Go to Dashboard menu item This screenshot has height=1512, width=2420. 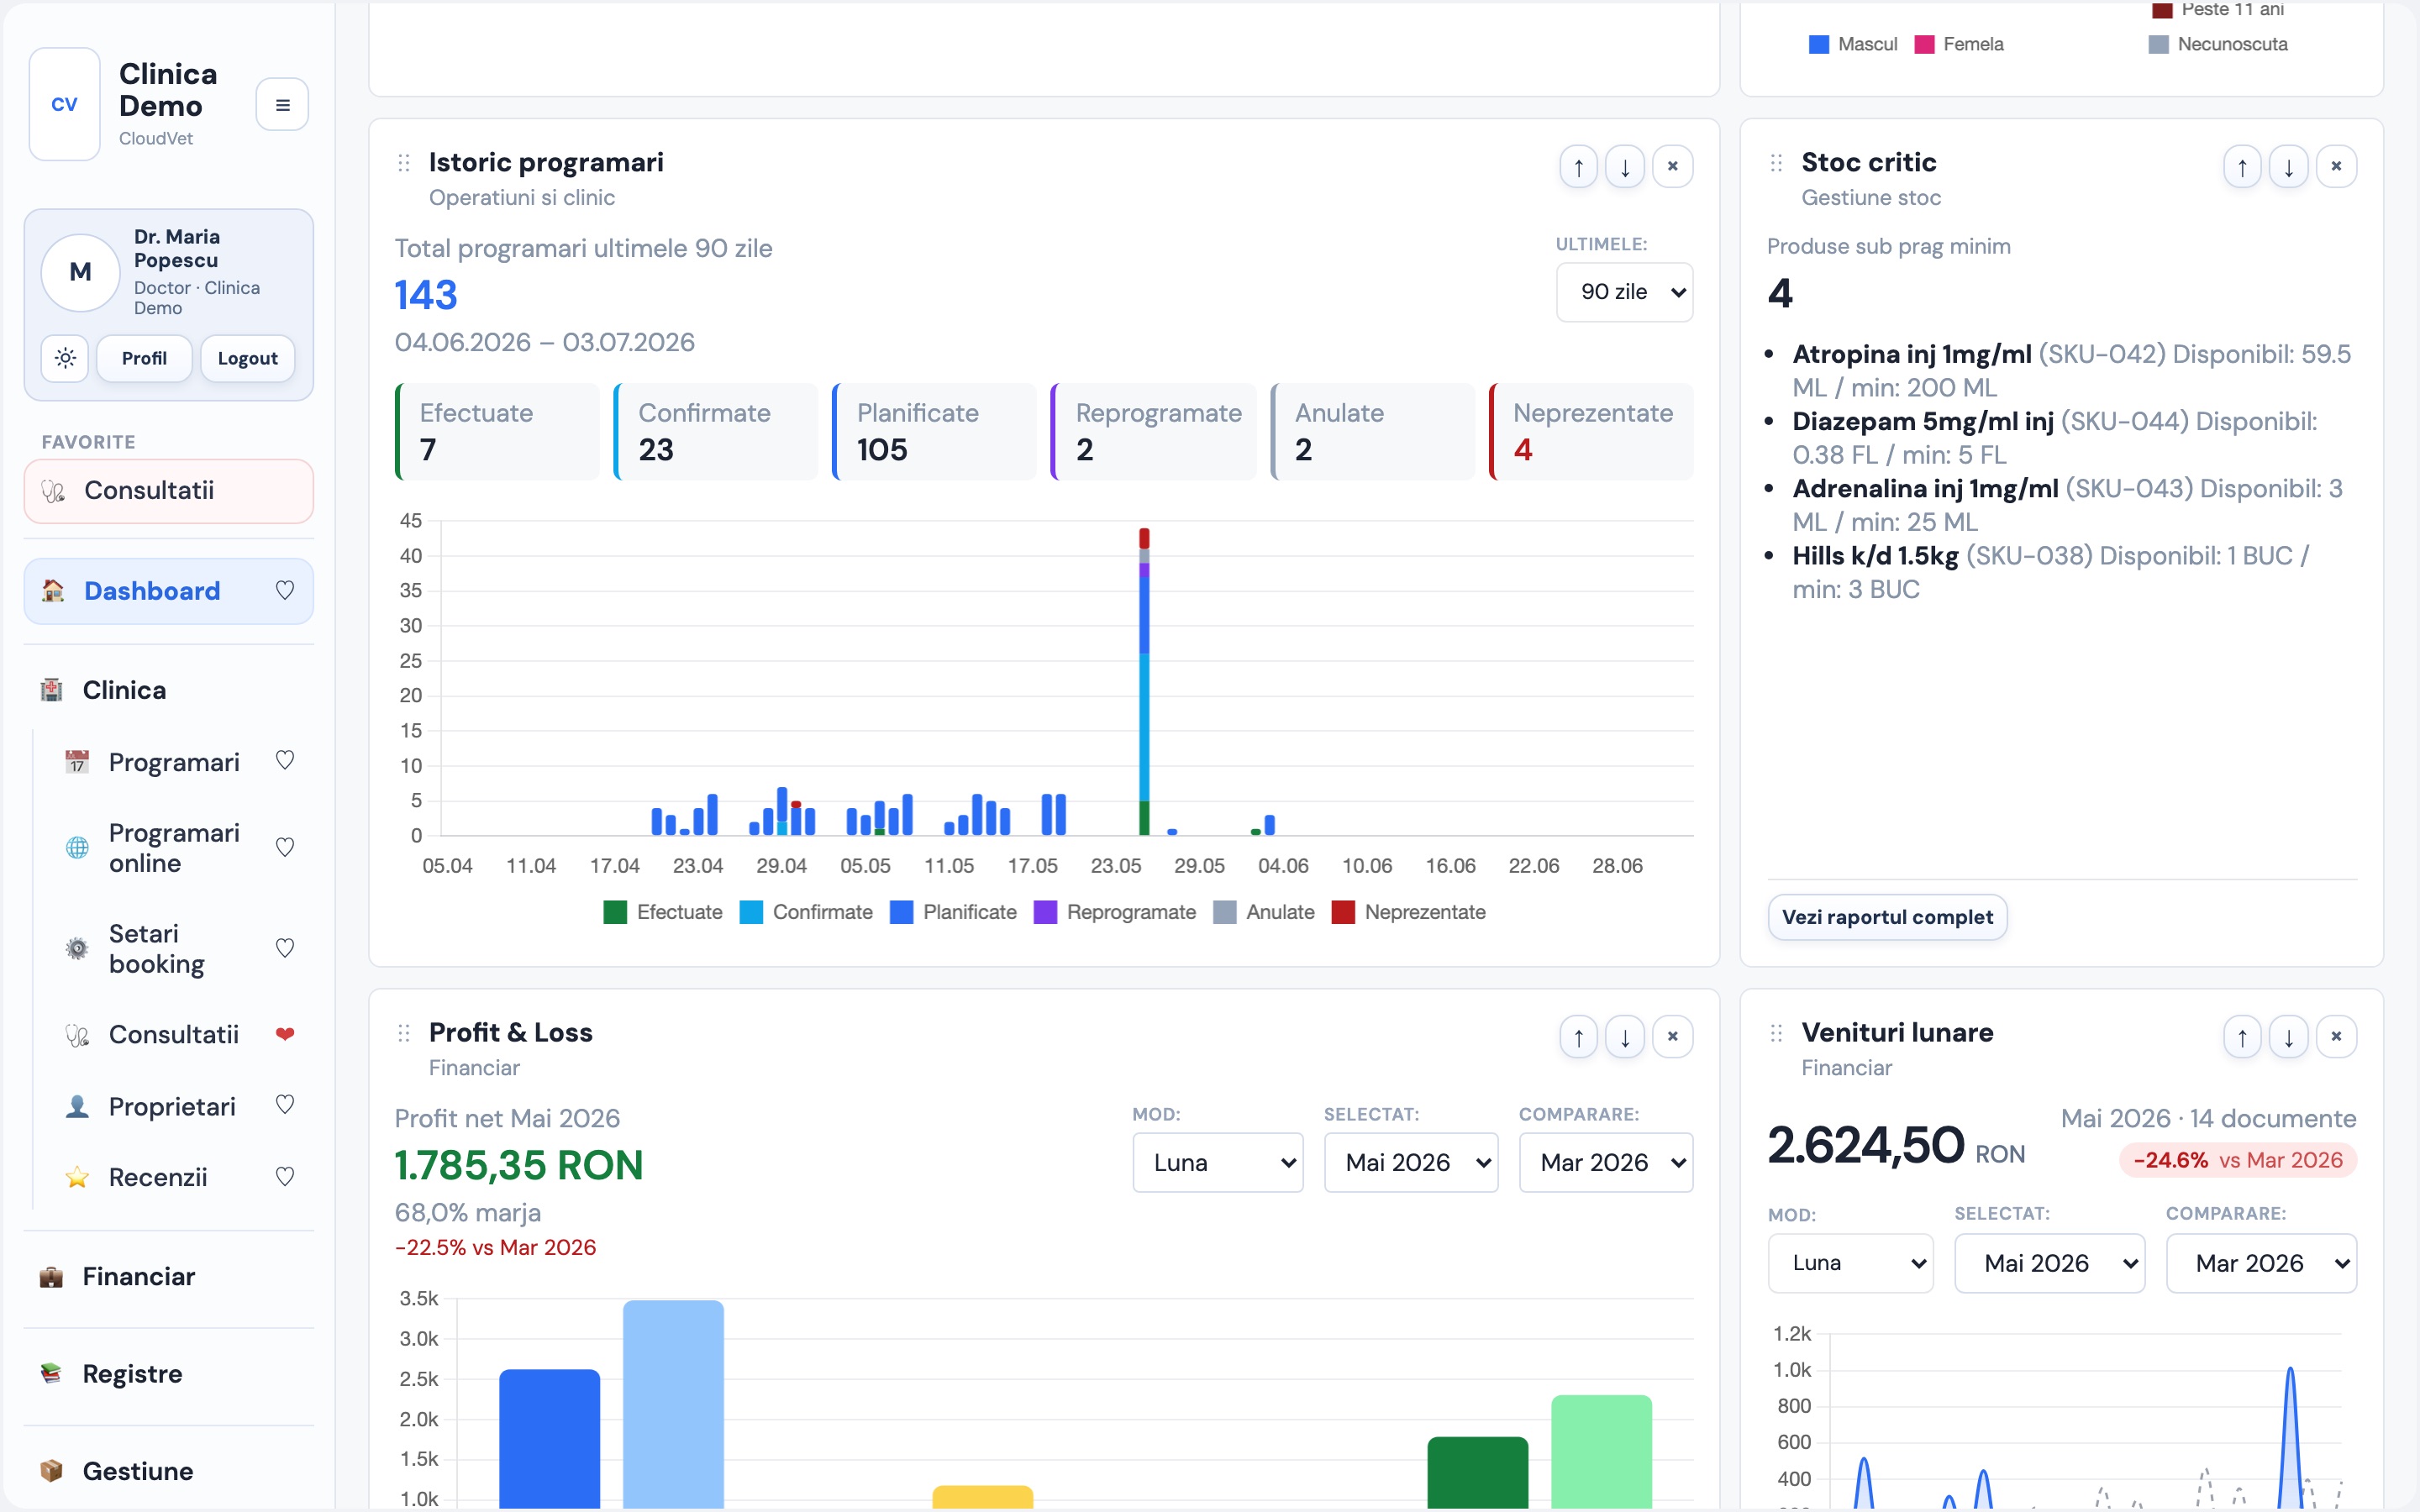tap(169, 591)
